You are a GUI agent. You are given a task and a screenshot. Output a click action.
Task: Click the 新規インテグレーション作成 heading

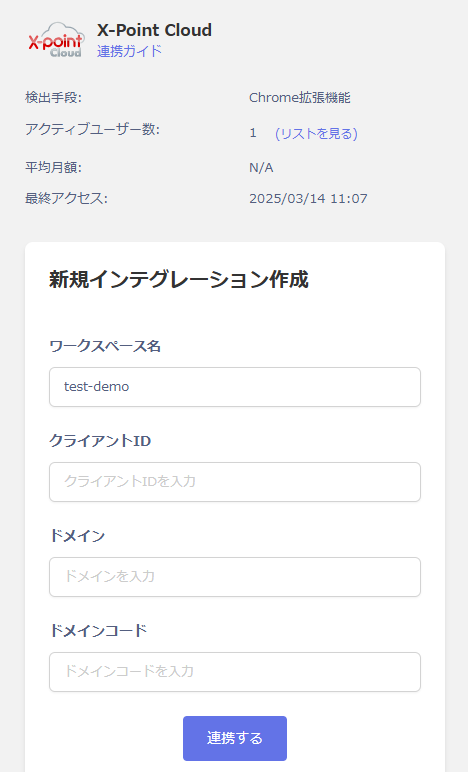tap(179, 280)
